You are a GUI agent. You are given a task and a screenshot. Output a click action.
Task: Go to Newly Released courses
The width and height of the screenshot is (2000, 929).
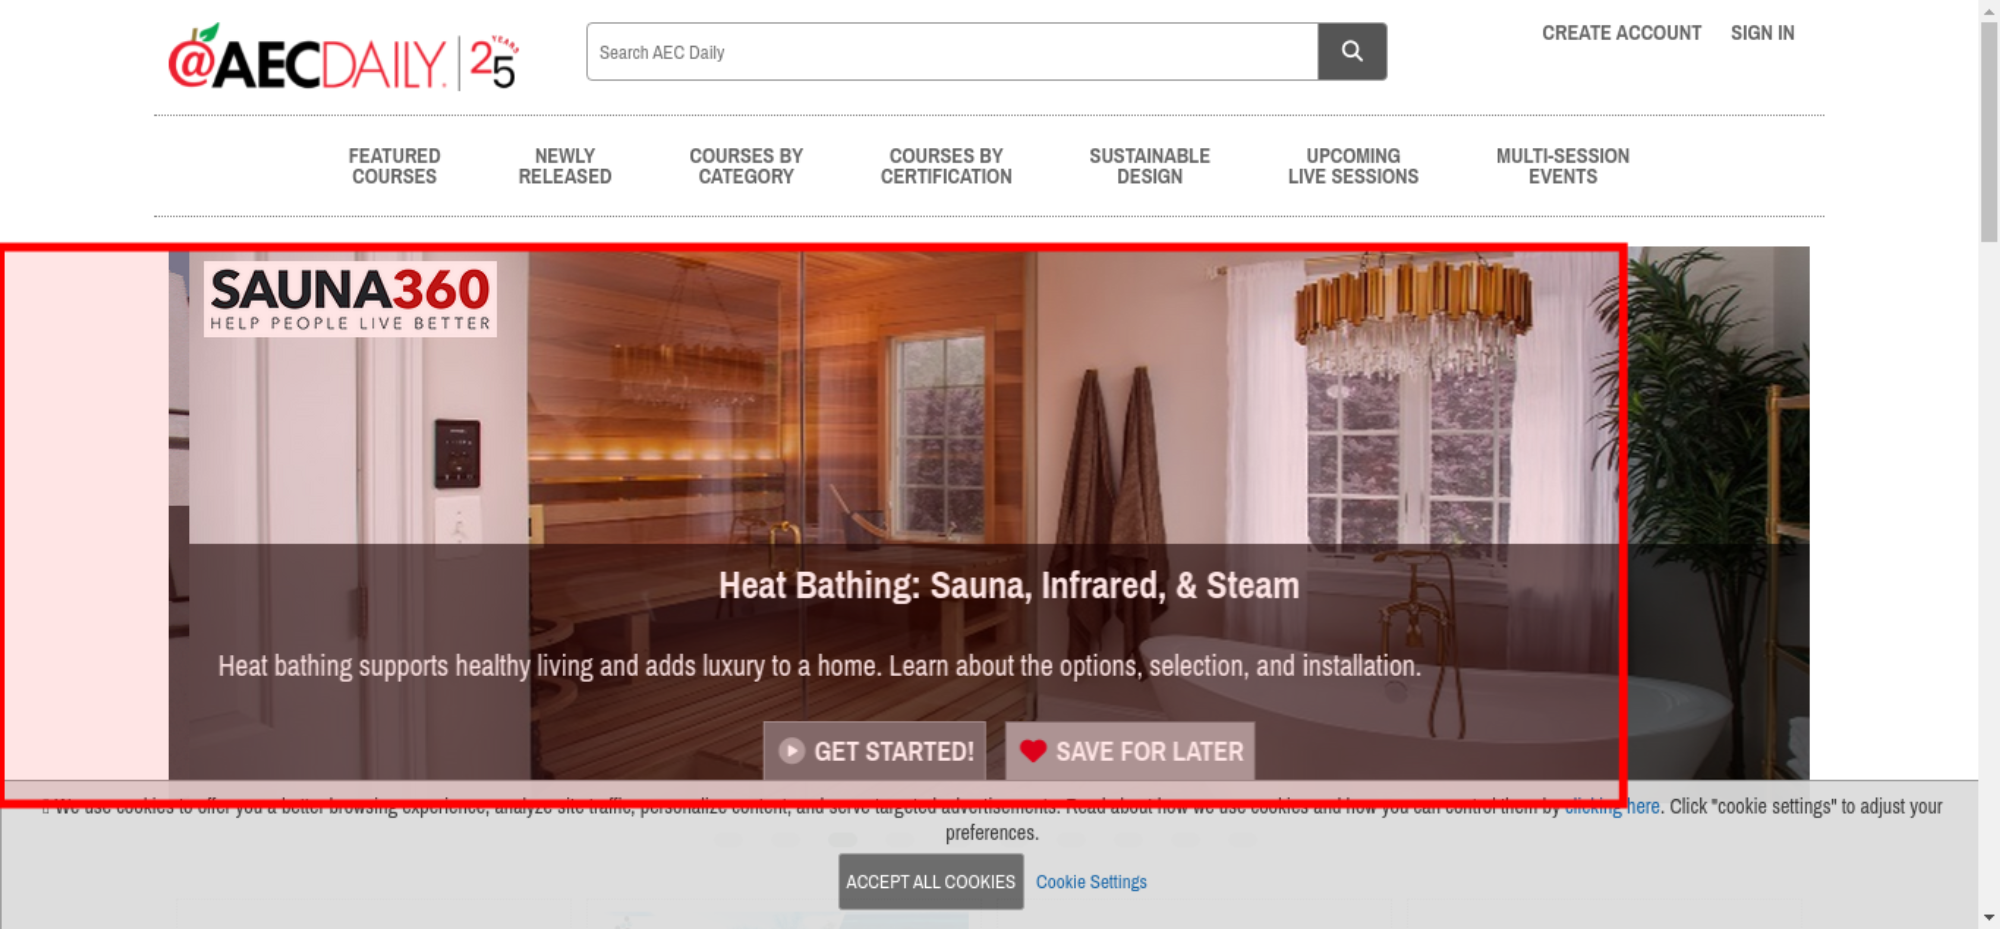pos(565,166)
